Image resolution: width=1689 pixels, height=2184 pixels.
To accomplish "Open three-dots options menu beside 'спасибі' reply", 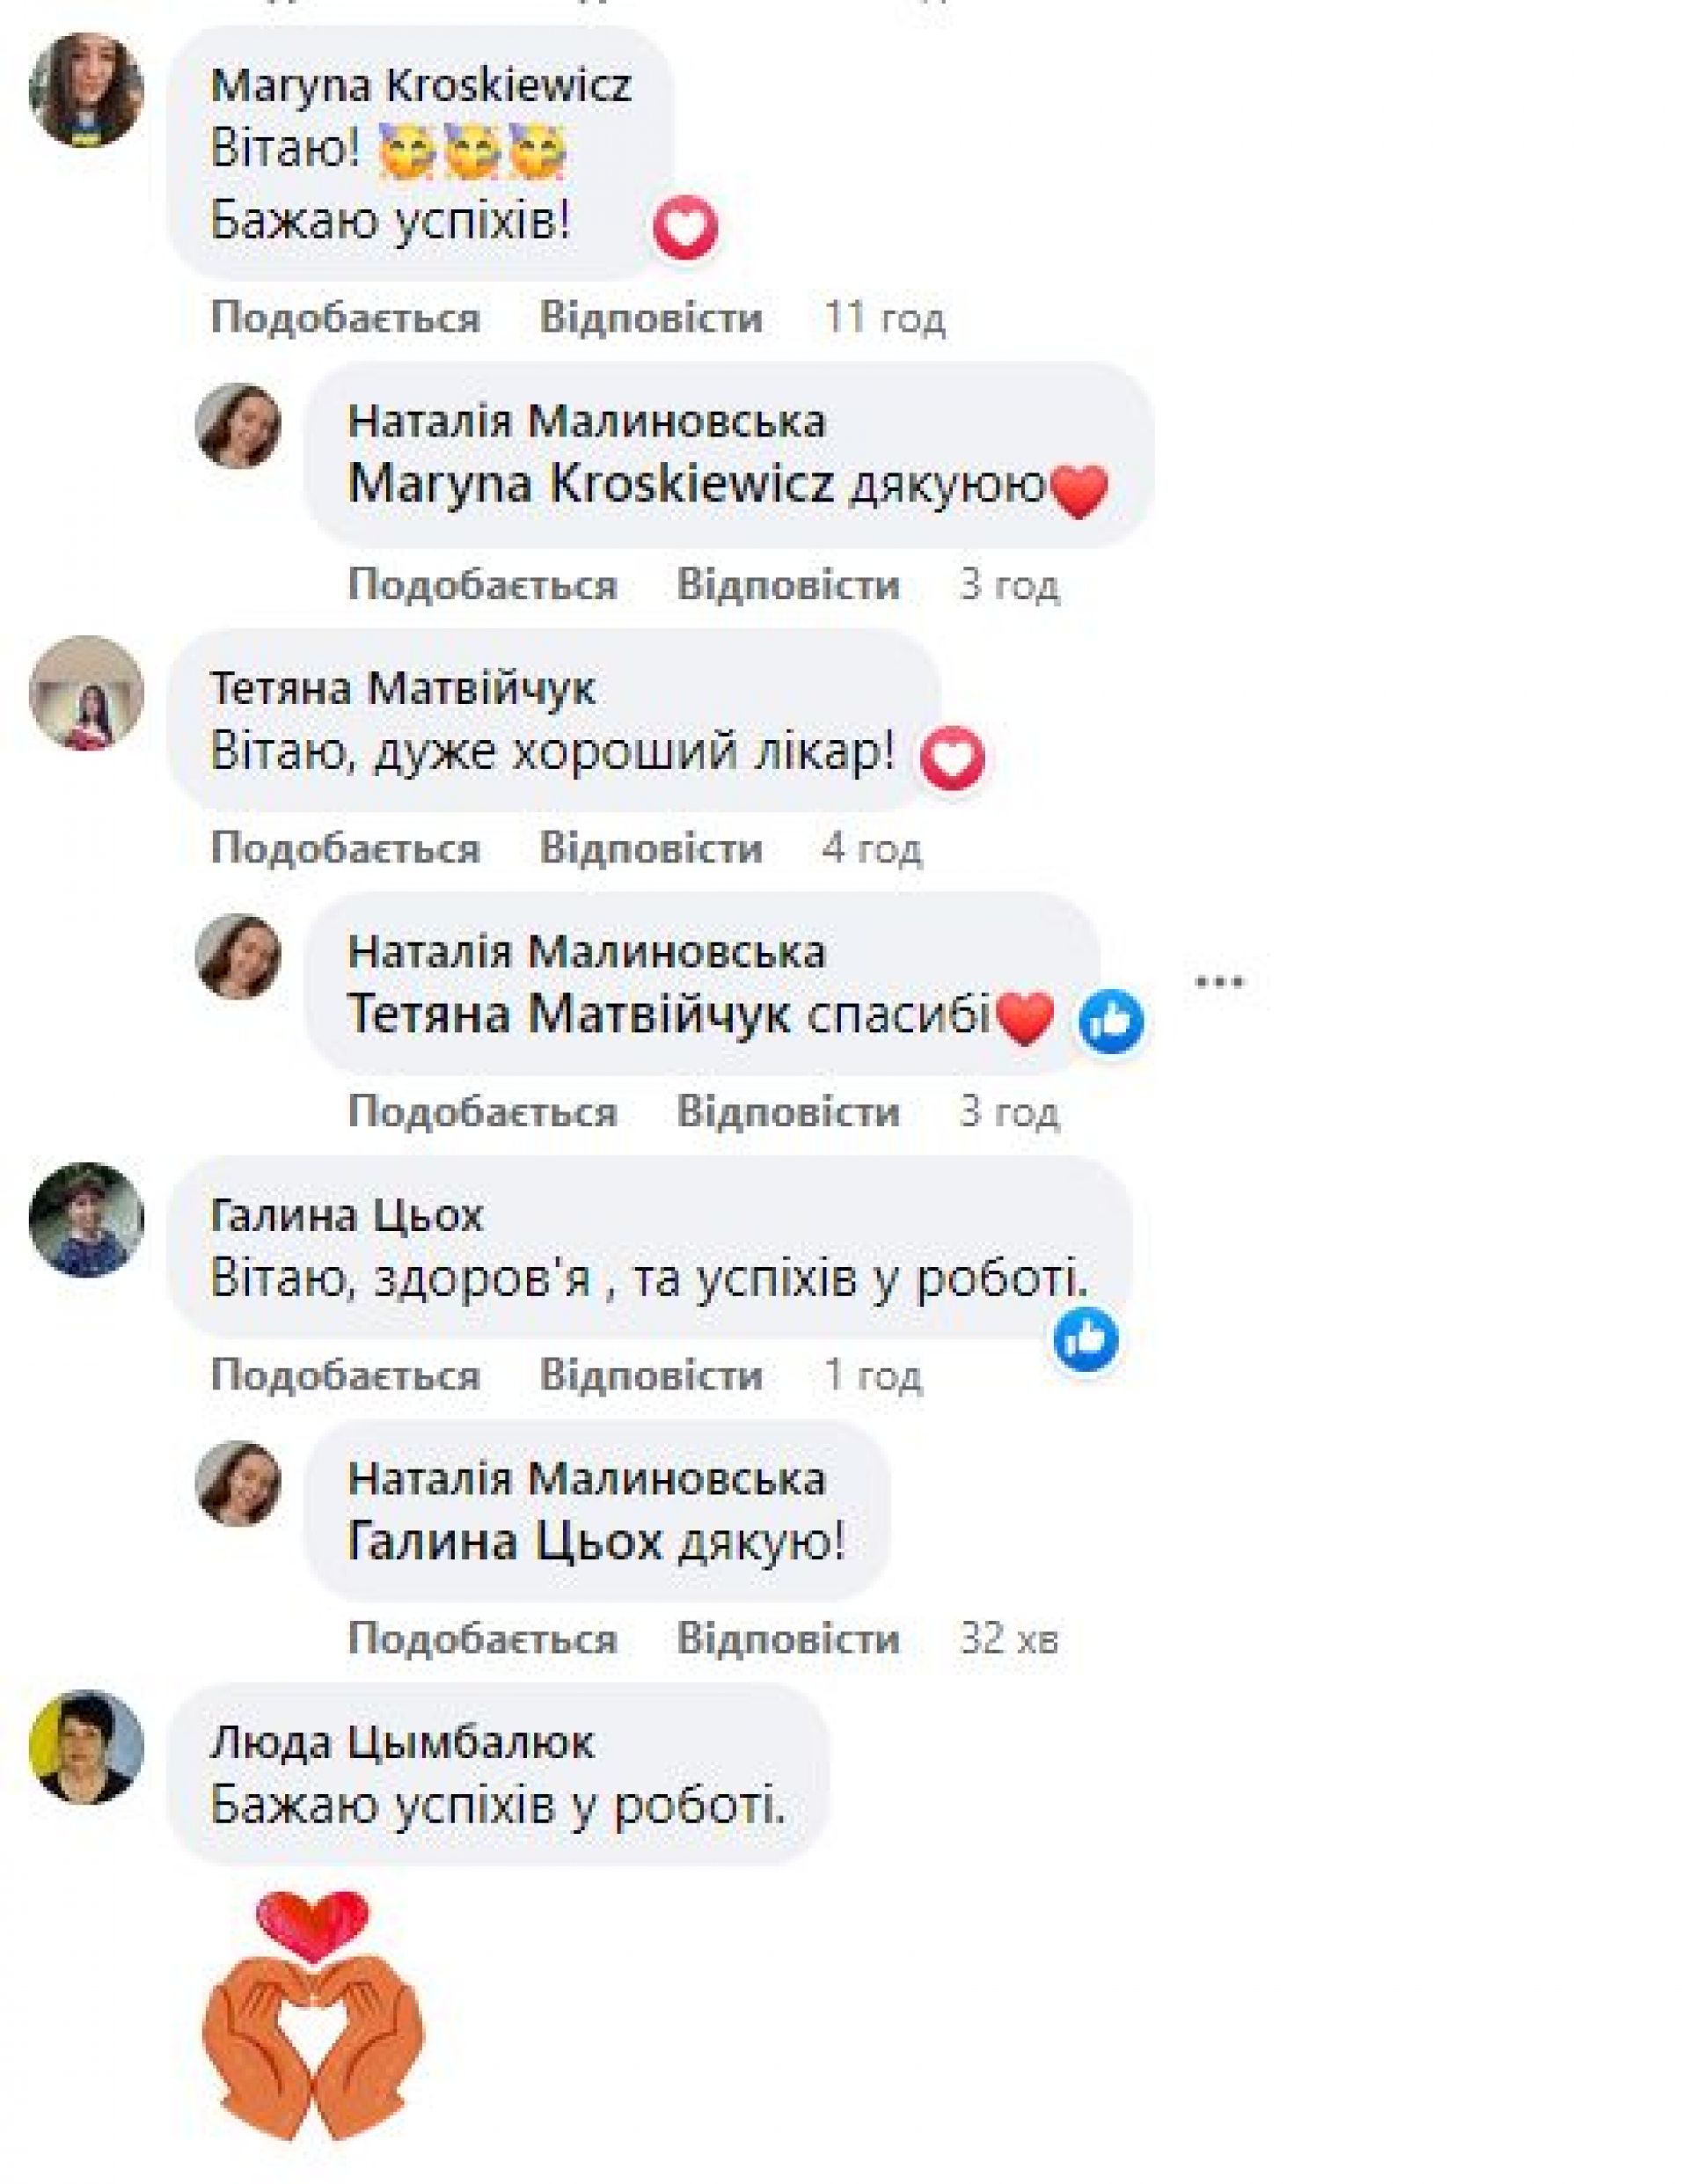I will click(x=1219, y=982).
